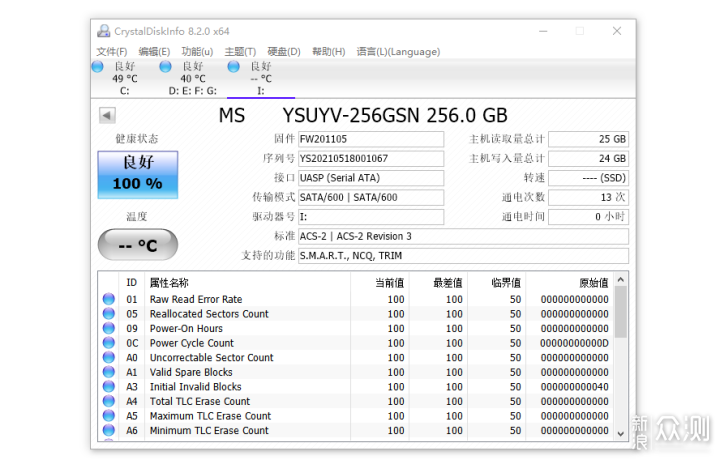720x460 pixels.
Task: Open the 硬盘(D) menu
Action: coord(284,51)
